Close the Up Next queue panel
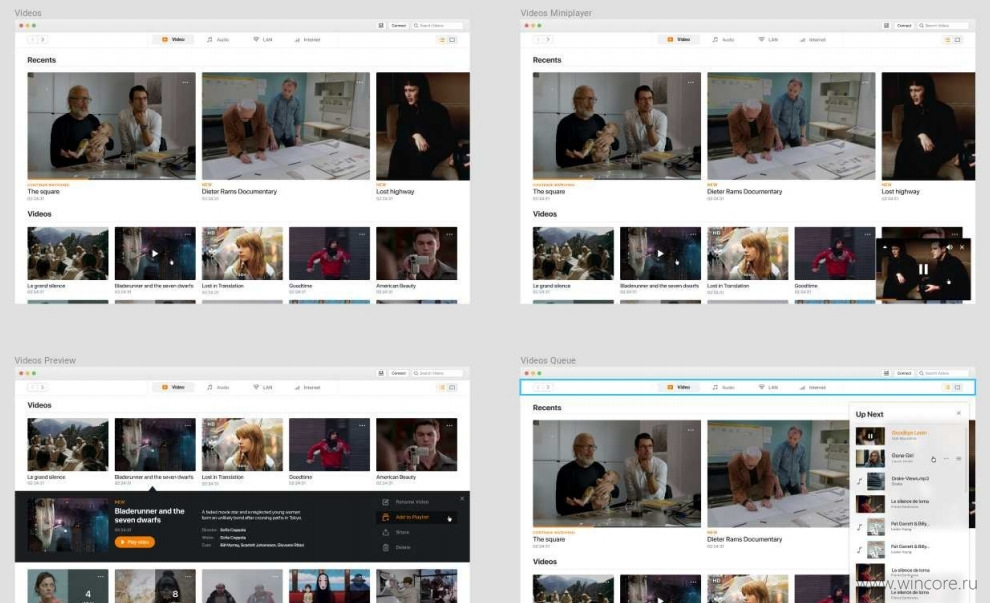This screenshot has height=603, width=990. pyautogui.click(x=958, y=414)
